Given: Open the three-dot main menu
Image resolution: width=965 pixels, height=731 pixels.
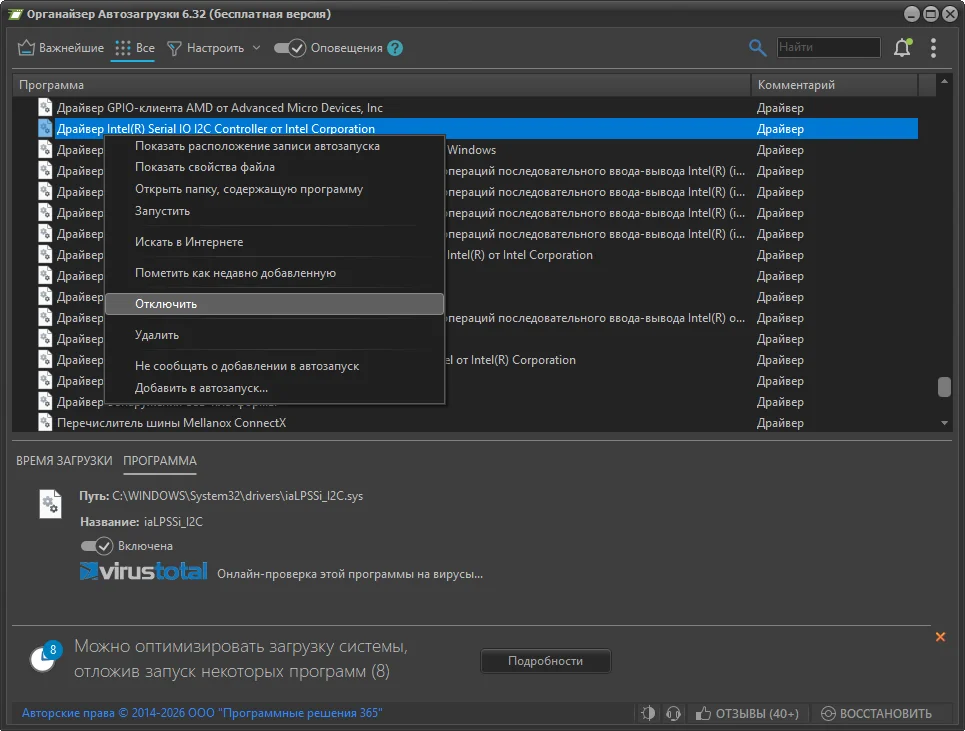Looking at the screenshot, I should pos(933,48).
